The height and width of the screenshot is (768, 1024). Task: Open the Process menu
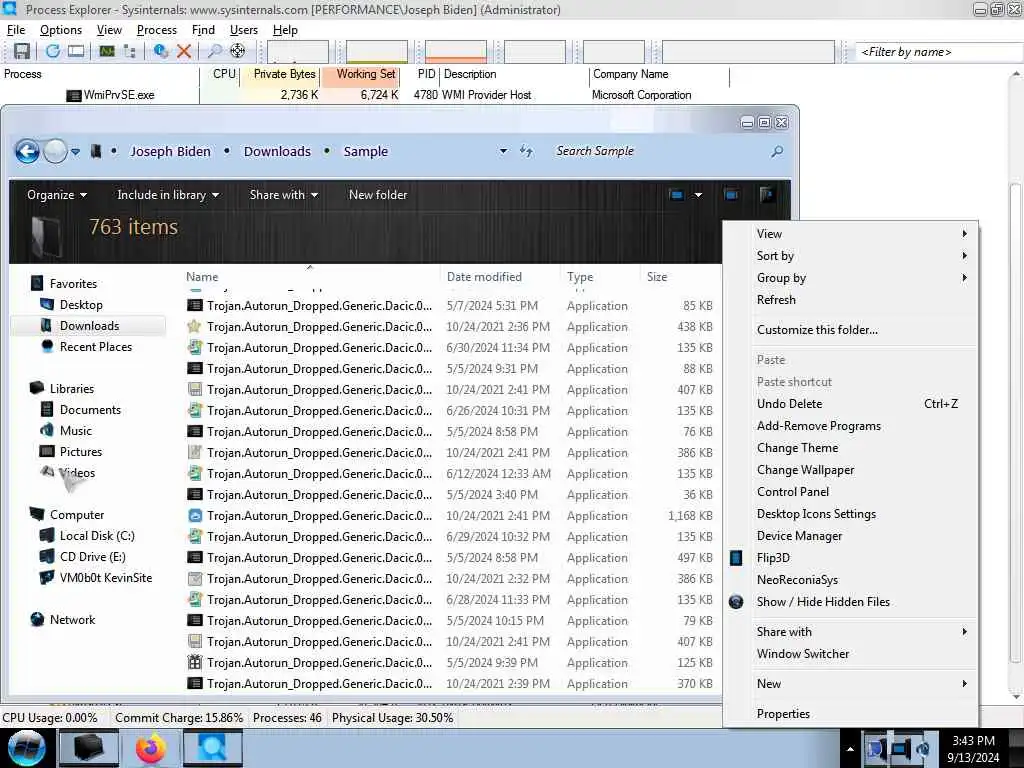point(157,30)
